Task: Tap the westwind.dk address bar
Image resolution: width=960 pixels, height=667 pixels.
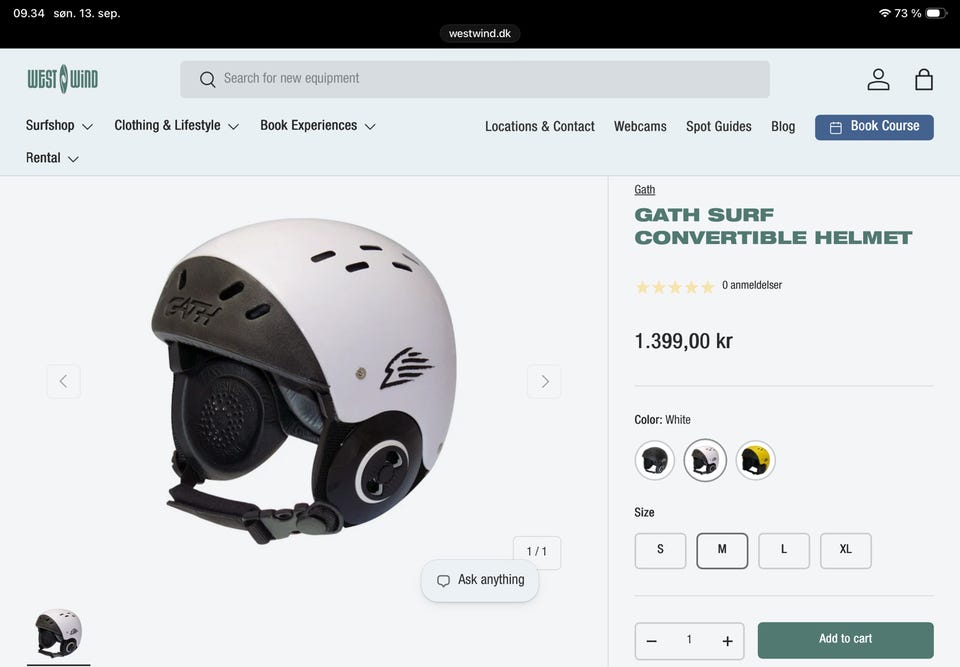Action: point(480,33)
